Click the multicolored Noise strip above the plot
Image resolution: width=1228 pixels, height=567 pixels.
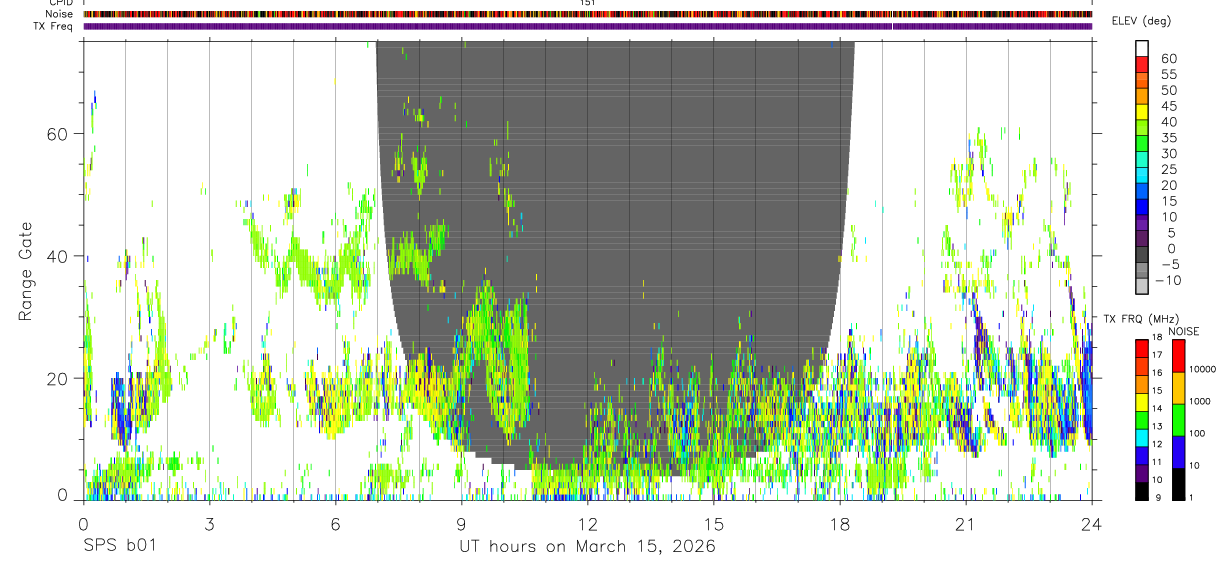click(x=588, y=14)
